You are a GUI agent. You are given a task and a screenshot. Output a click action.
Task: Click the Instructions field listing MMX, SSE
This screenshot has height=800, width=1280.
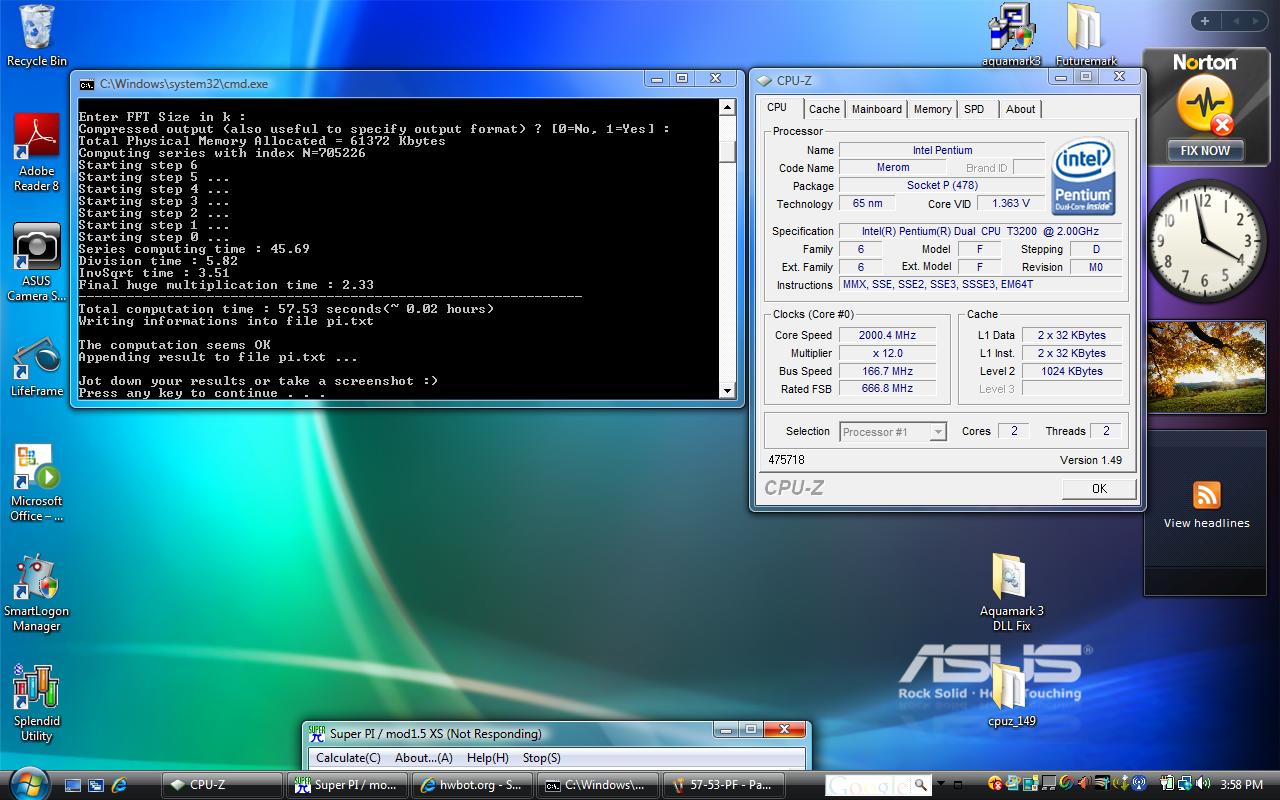pos(981,285)
